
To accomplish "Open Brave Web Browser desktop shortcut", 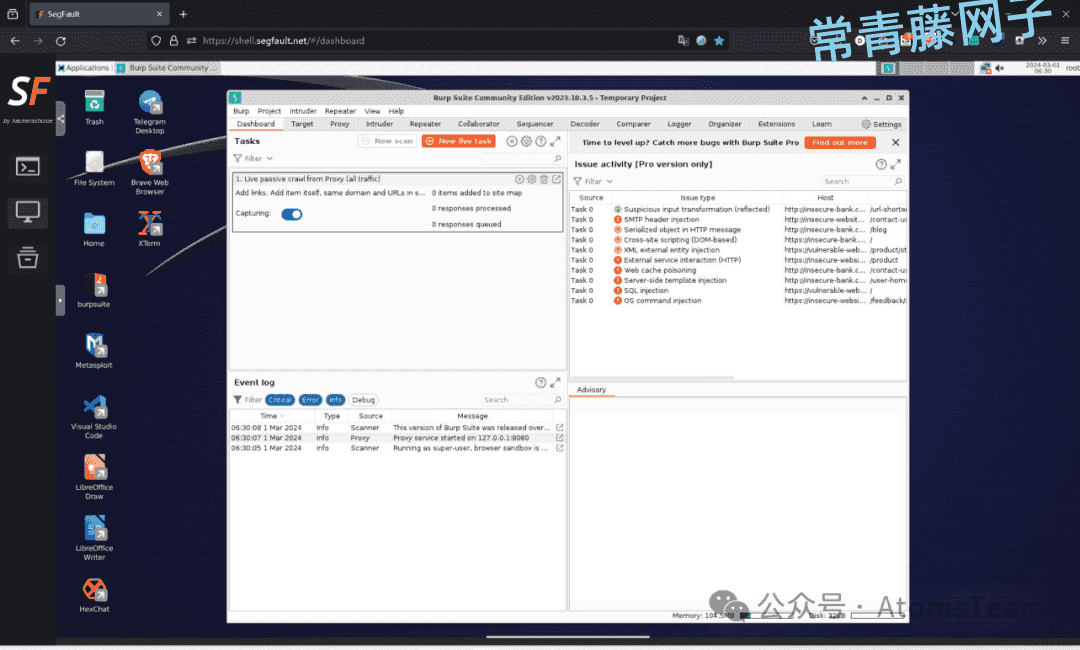I will [149, 172].
